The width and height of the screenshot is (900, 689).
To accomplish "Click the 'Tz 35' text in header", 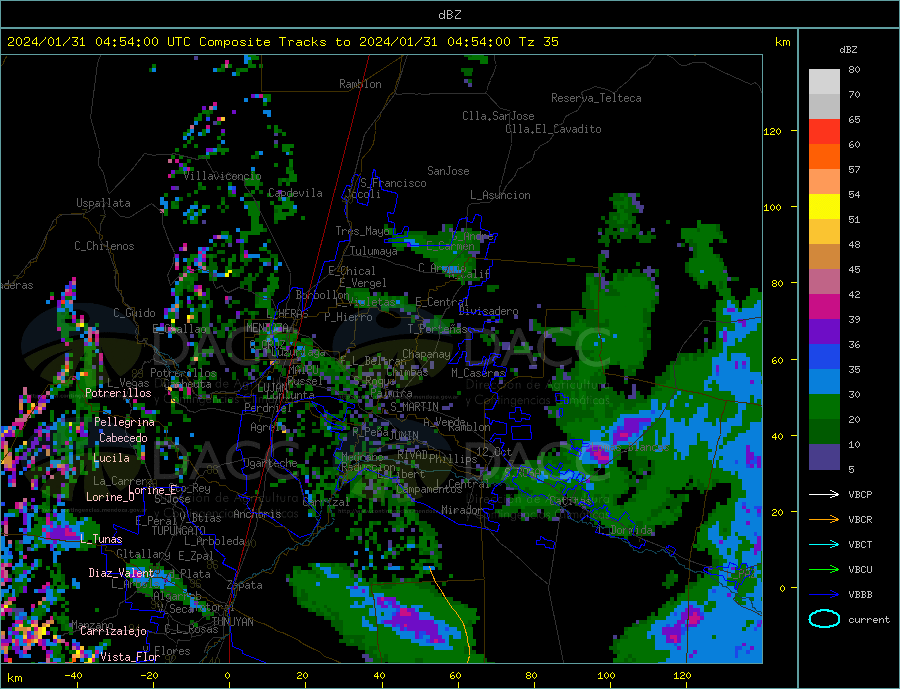I will (538, 42).
